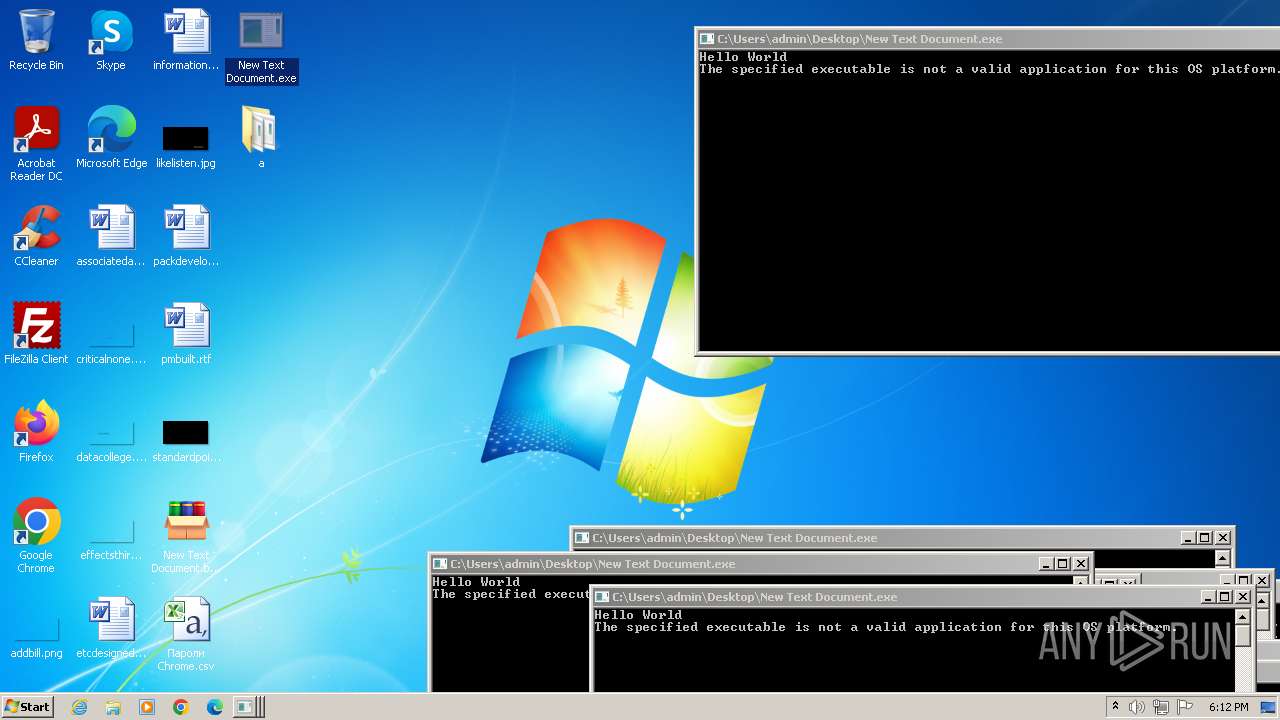1280x720 pixels.
Task: Open system menu icon of the left bottom console
Action: point(440,564)
